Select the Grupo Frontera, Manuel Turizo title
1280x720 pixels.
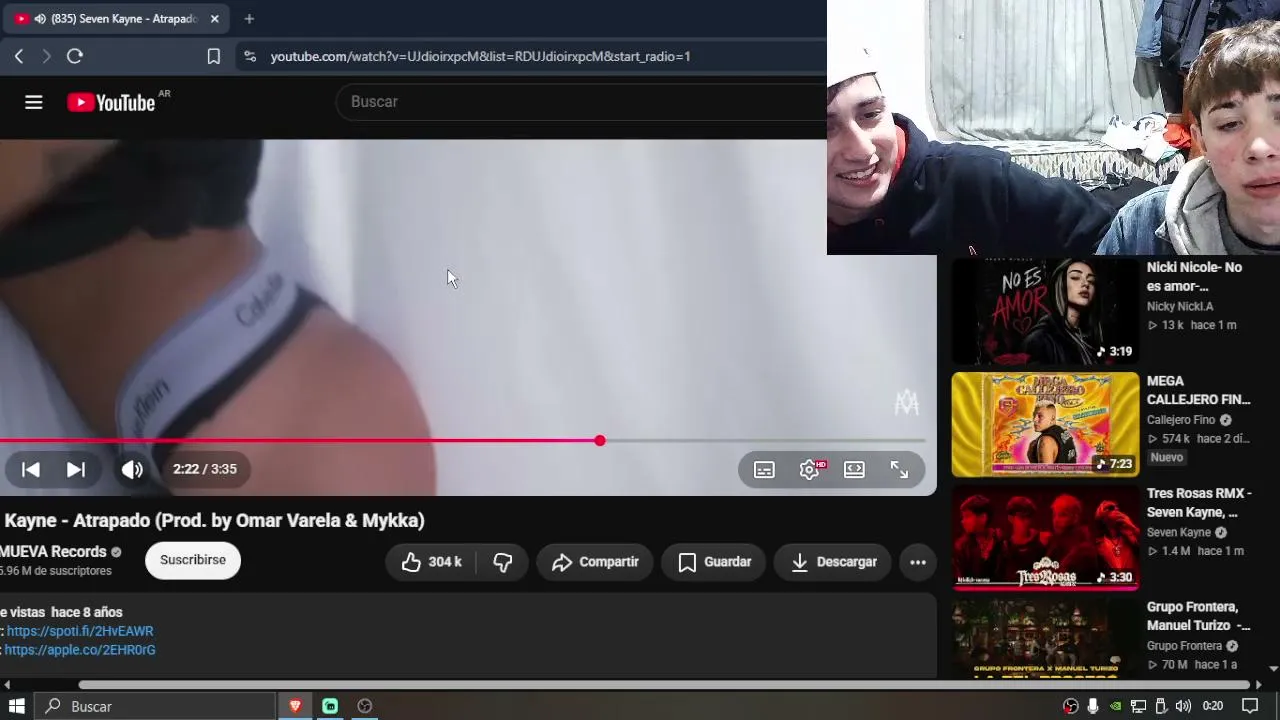(1199, 616)
